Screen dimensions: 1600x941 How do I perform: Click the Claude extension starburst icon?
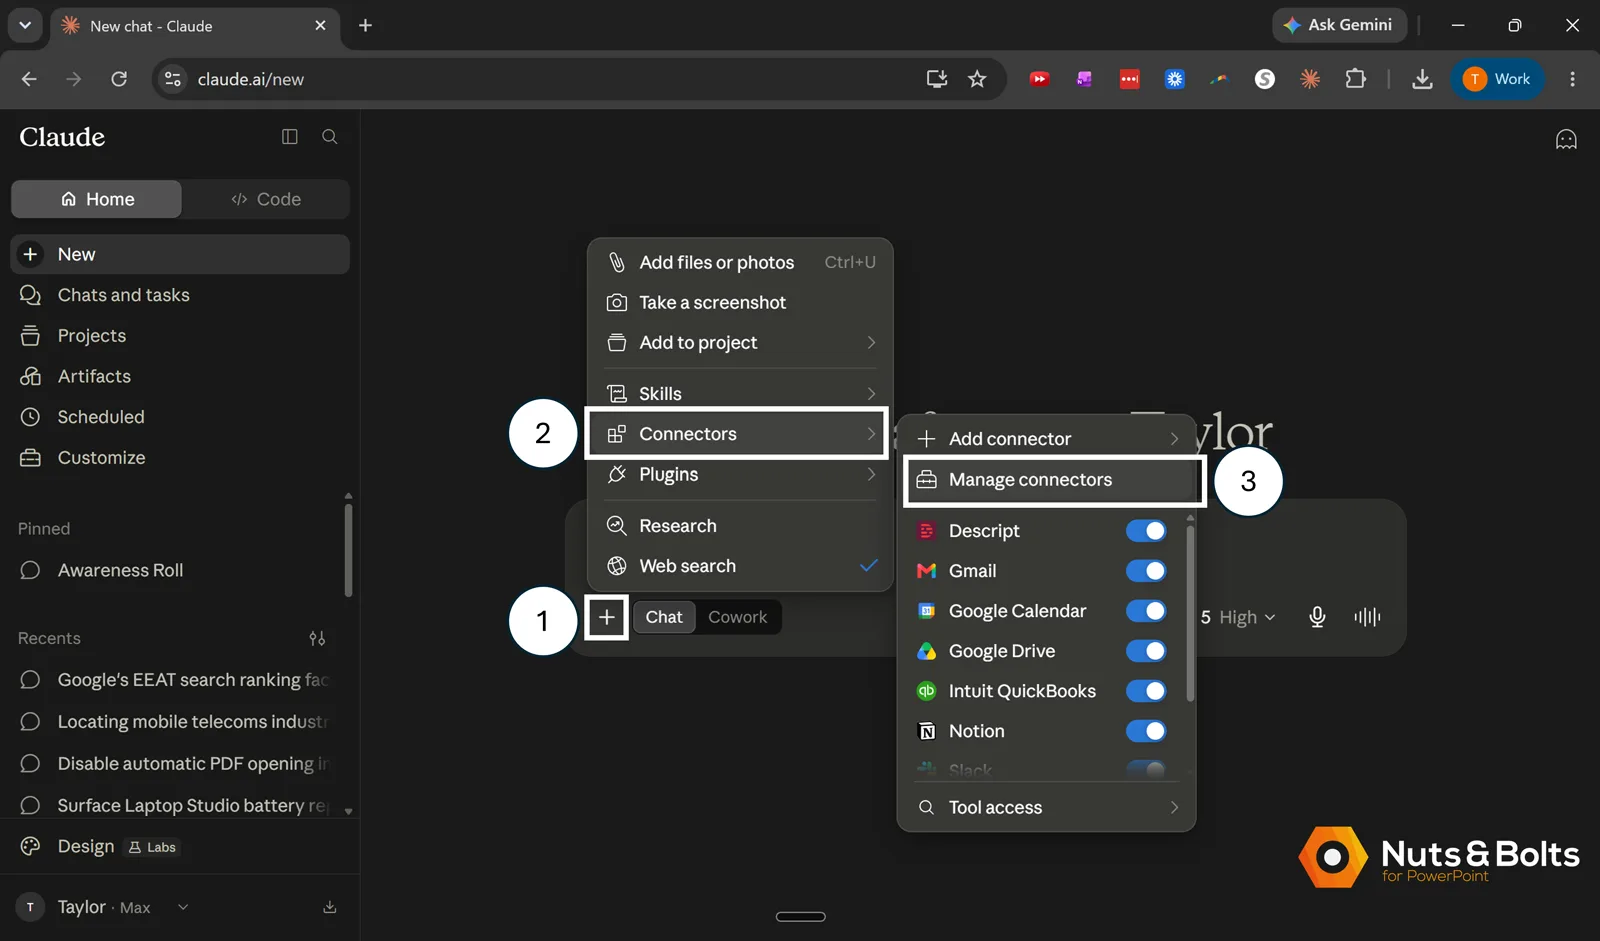click(1310, 79)
